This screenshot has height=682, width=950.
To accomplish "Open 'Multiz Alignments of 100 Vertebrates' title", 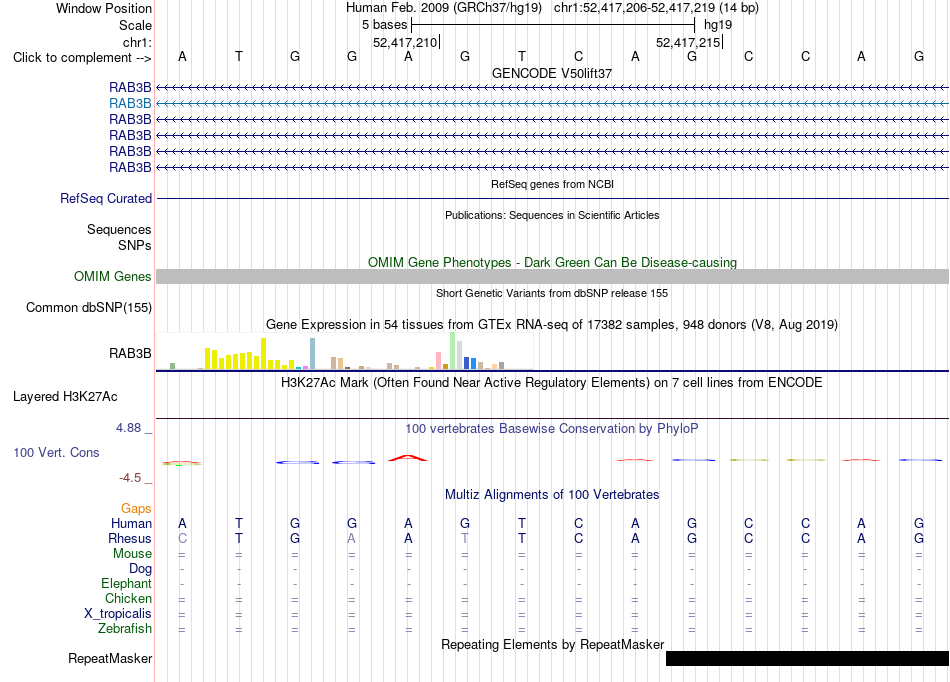I will coord(552,495).
